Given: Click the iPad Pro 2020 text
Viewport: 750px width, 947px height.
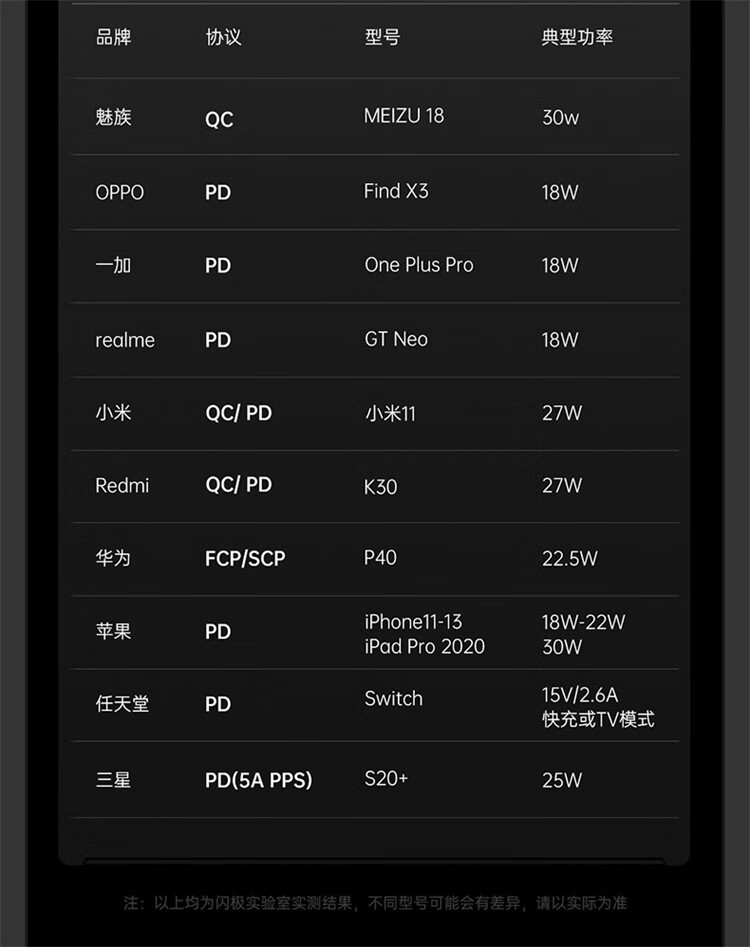Looking at the screenshot, I should tap(424, 646).
